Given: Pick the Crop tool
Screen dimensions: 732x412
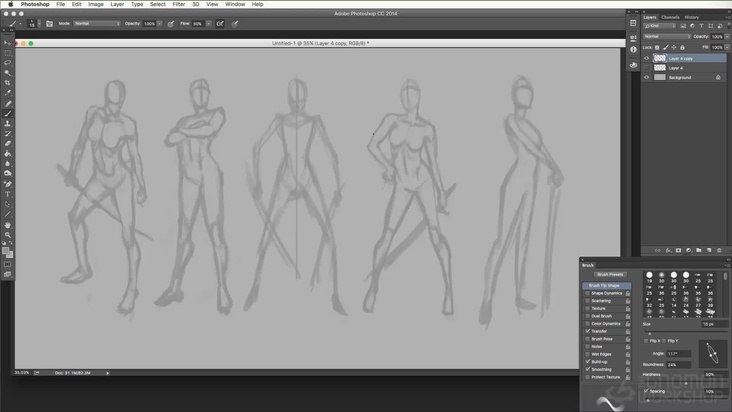Looking at the screenshot, I should click(x=8, y=83).
